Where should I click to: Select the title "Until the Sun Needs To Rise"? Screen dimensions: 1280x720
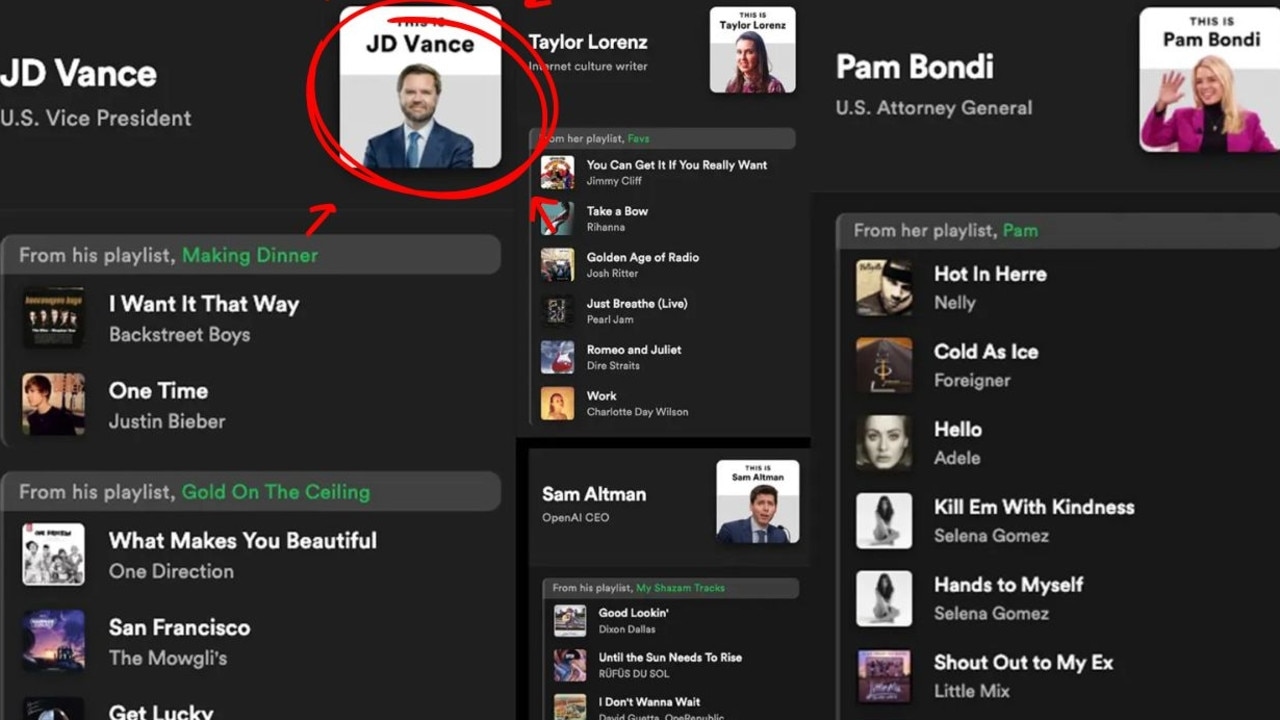coord(670,657)
